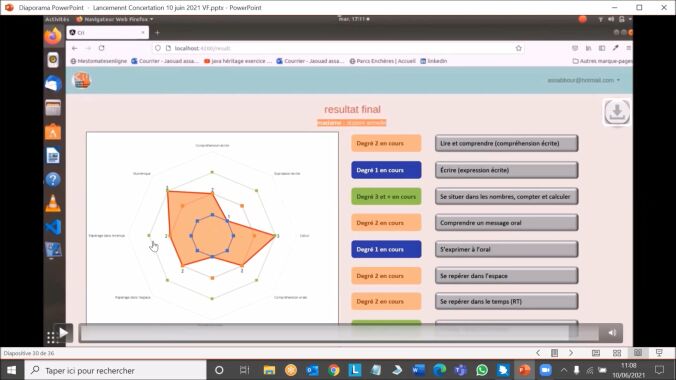676x380 pixels.
Task: Open Thunderbird mail in the dock
Action: (x=53, y=84)
